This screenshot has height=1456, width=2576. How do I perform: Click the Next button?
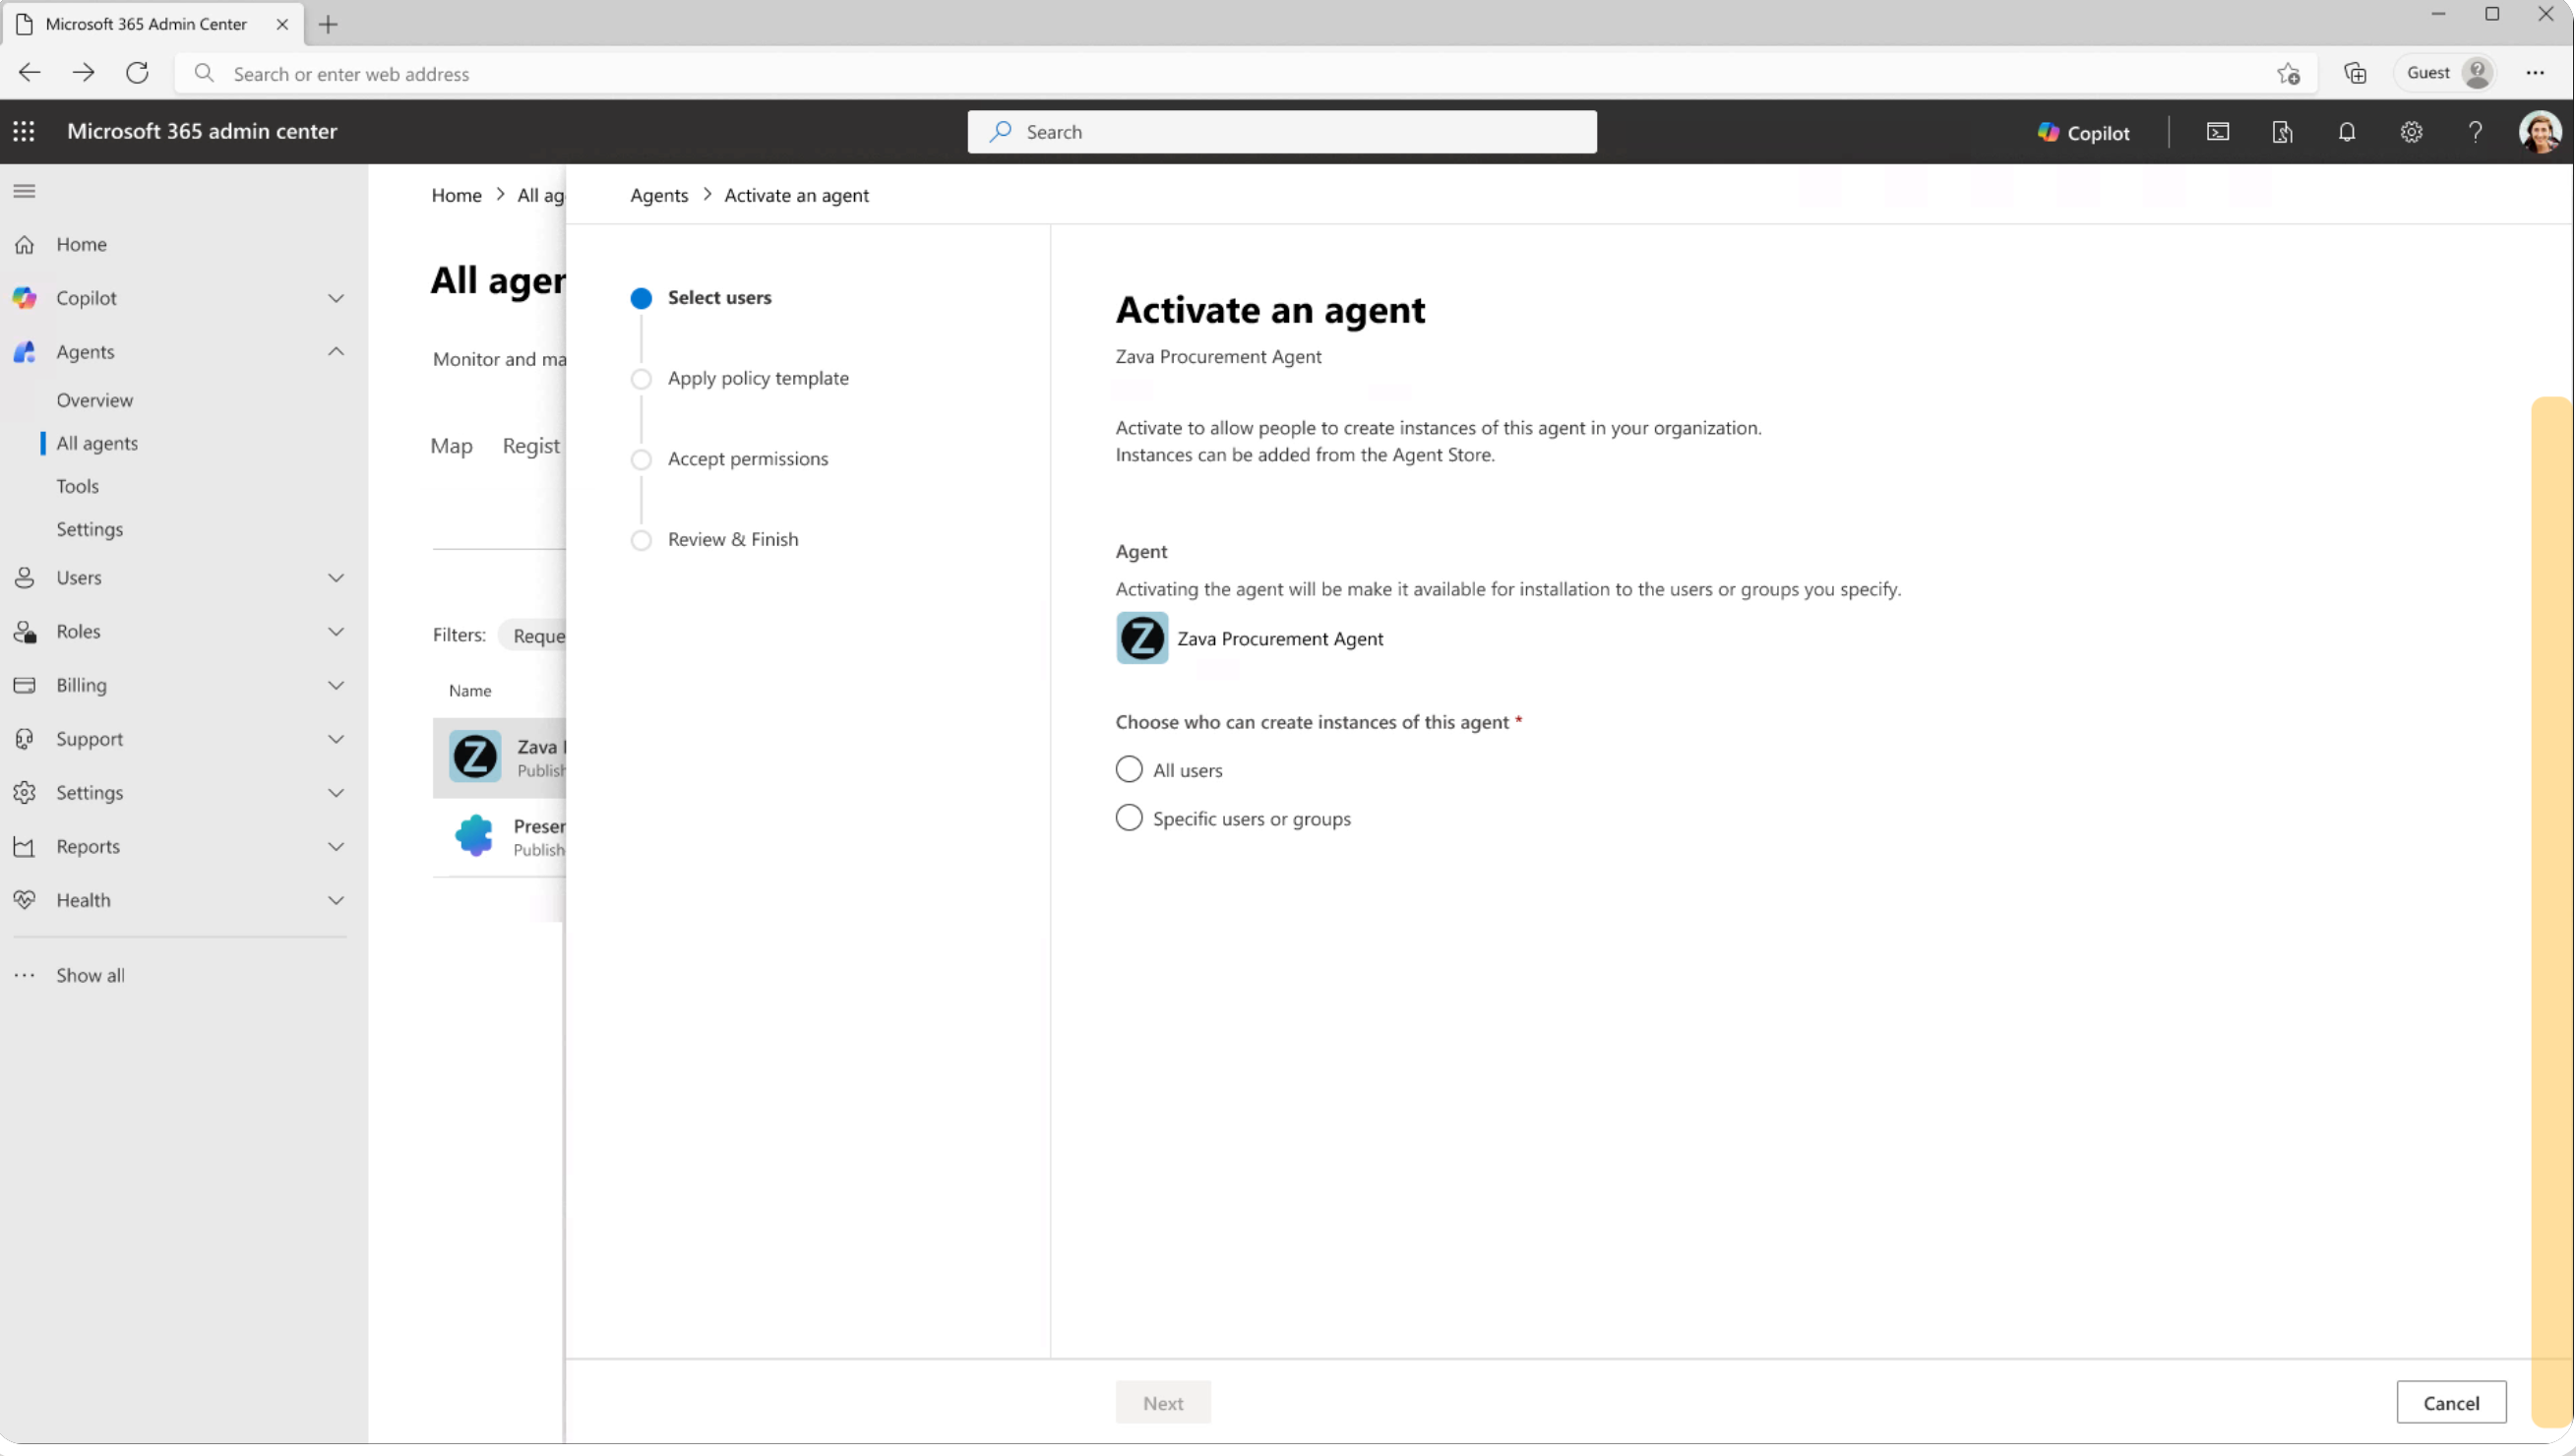pyautogui.click(x=1163, y=1403)
